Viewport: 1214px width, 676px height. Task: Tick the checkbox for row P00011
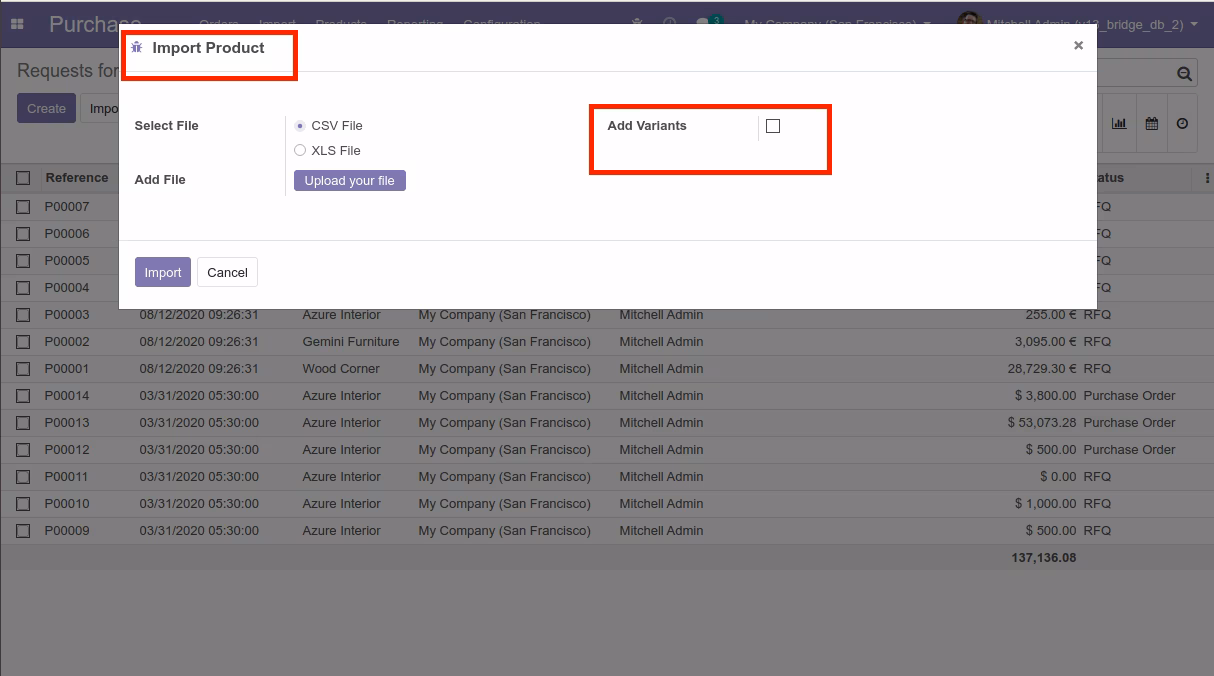[x=23, y=477]
